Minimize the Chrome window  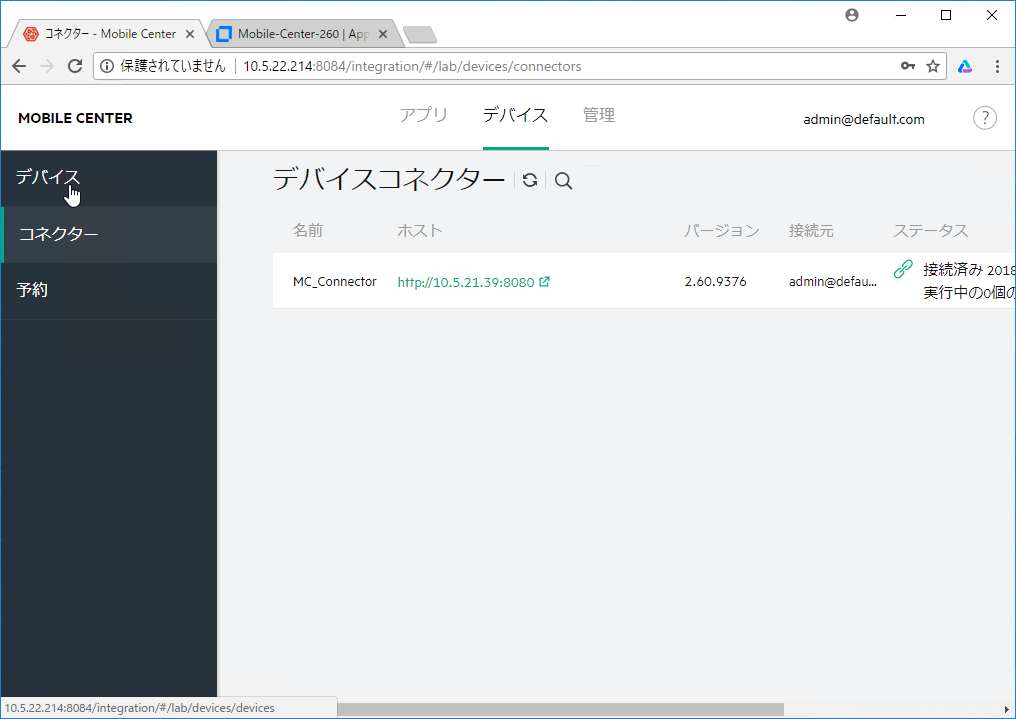[901, 15]
